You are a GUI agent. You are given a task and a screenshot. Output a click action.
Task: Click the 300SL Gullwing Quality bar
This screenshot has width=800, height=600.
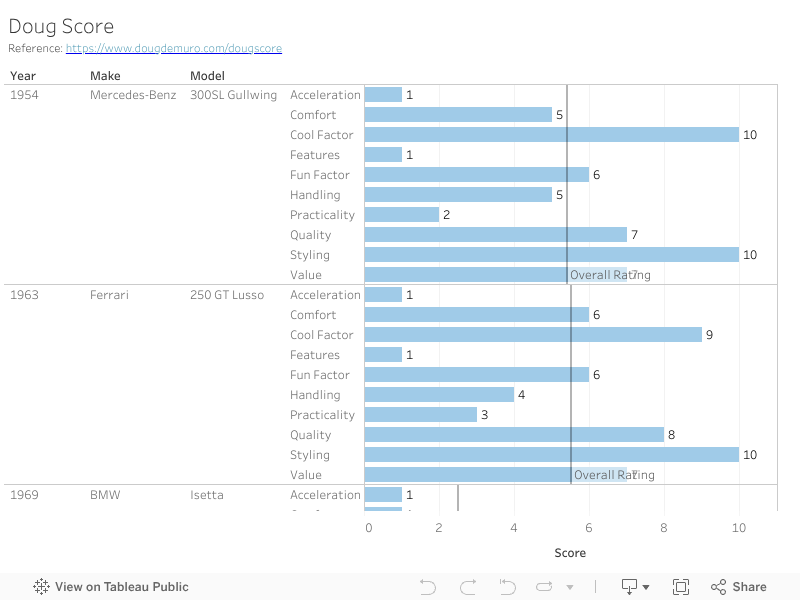tap(495, 235)
